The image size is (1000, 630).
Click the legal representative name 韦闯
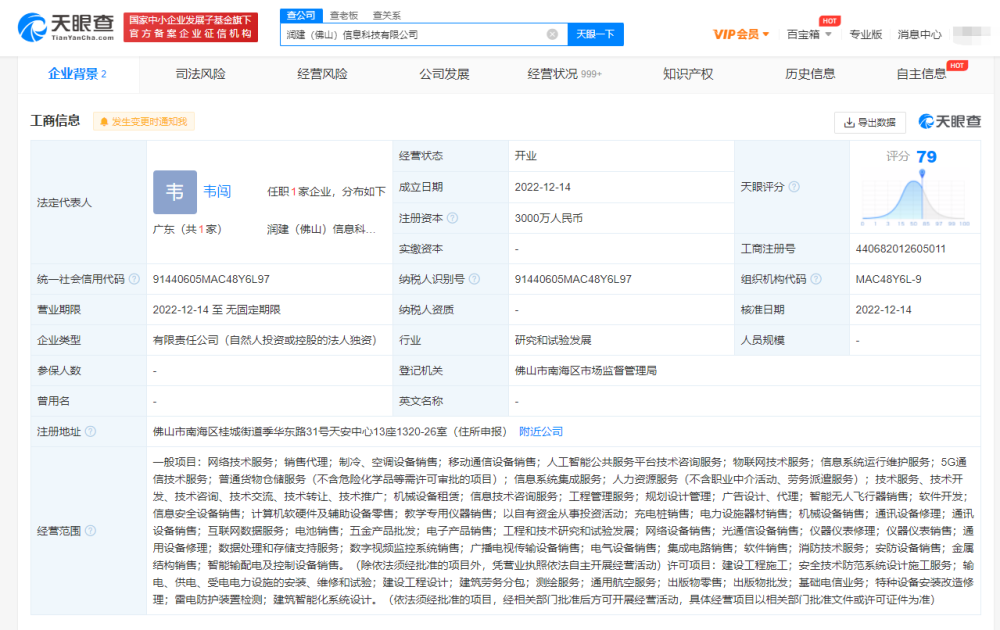pyautogui.click(x=218, y=191)
